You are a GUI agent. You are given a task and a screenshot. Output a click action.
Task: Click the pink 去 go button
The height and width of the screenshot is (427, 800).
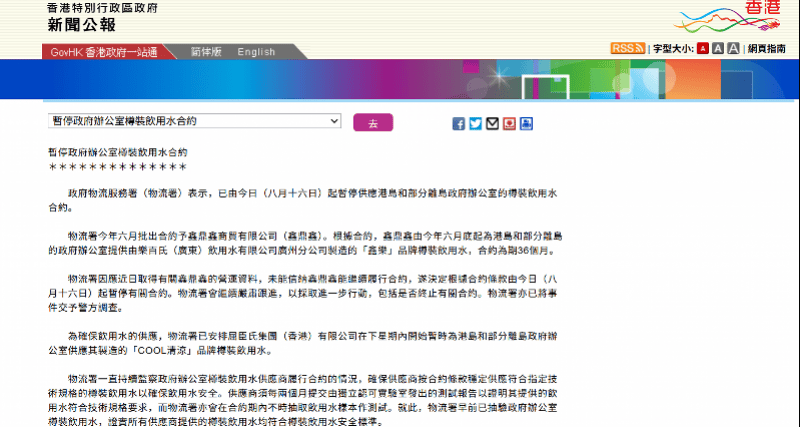click(373, 123)
